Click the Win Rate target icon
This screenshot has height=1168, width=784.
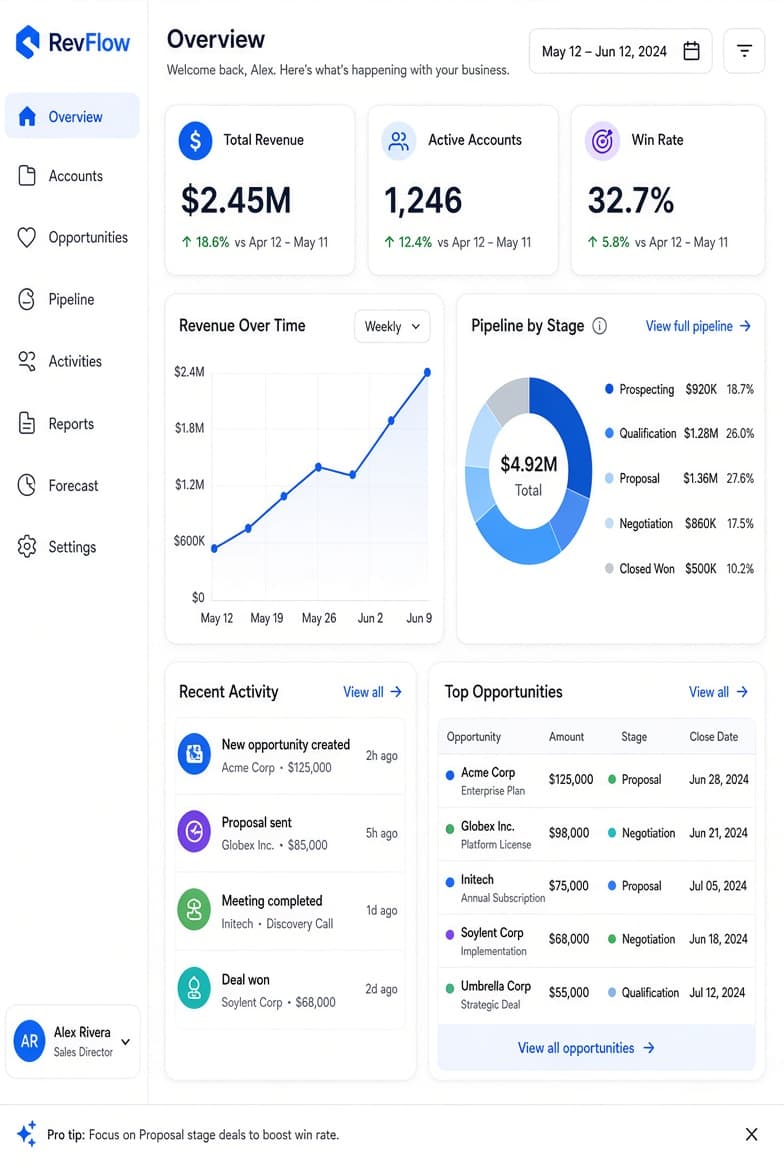[x=602, y=140]
